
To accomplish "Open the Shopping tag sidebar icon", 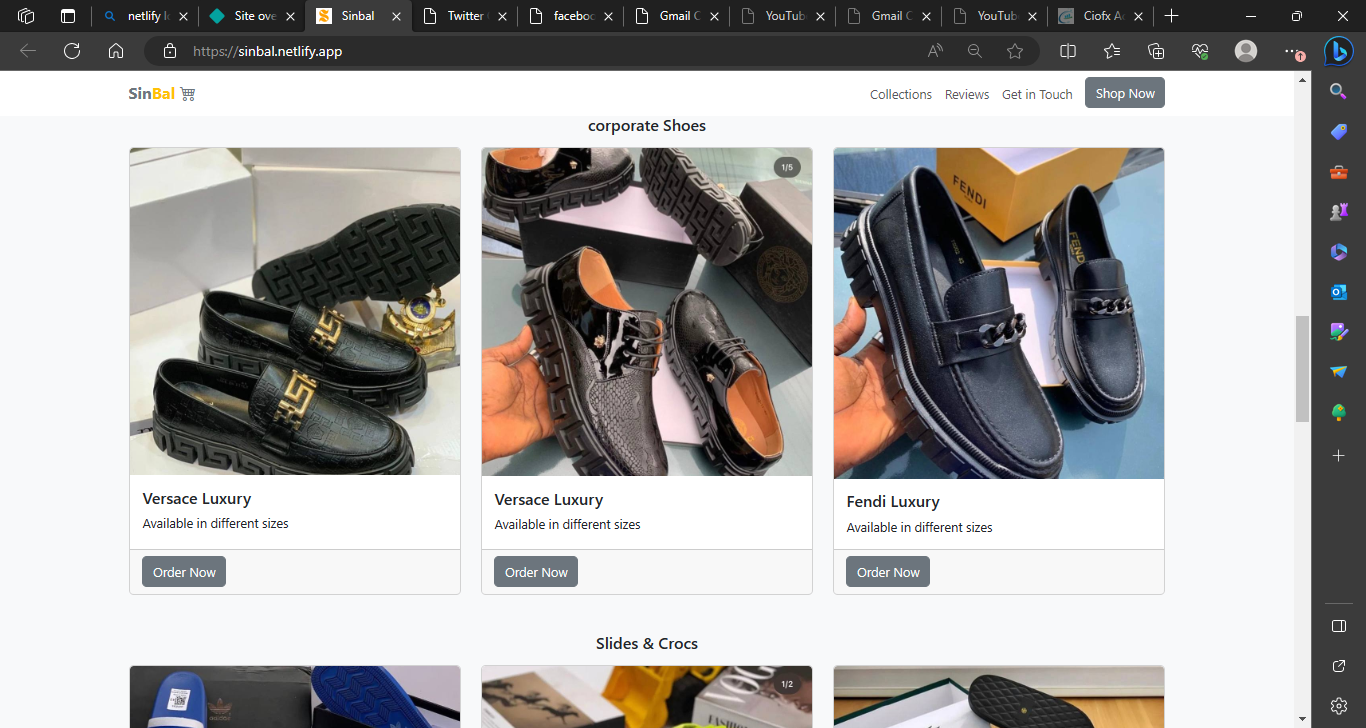I will [1338, 132].
